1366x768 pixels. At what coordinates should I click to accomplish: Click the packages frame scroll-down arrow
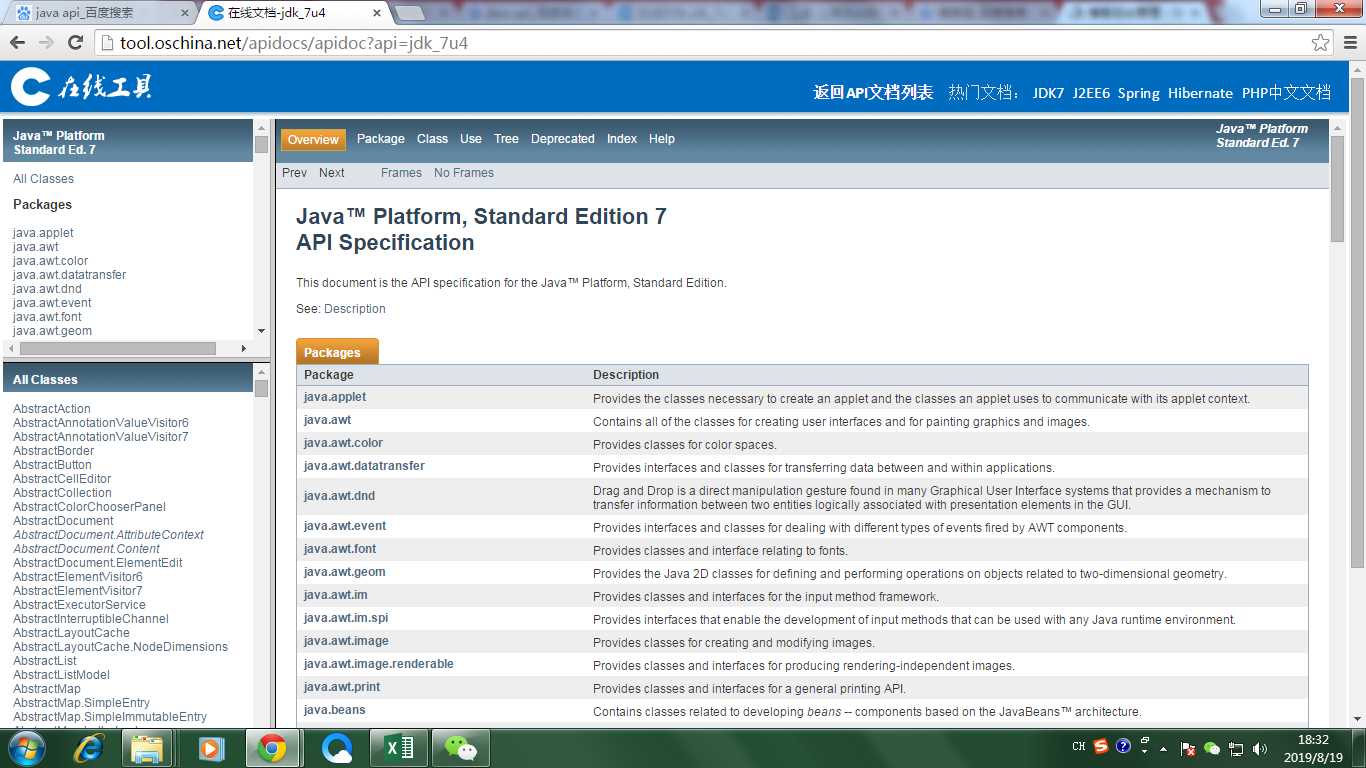point(261,331)
